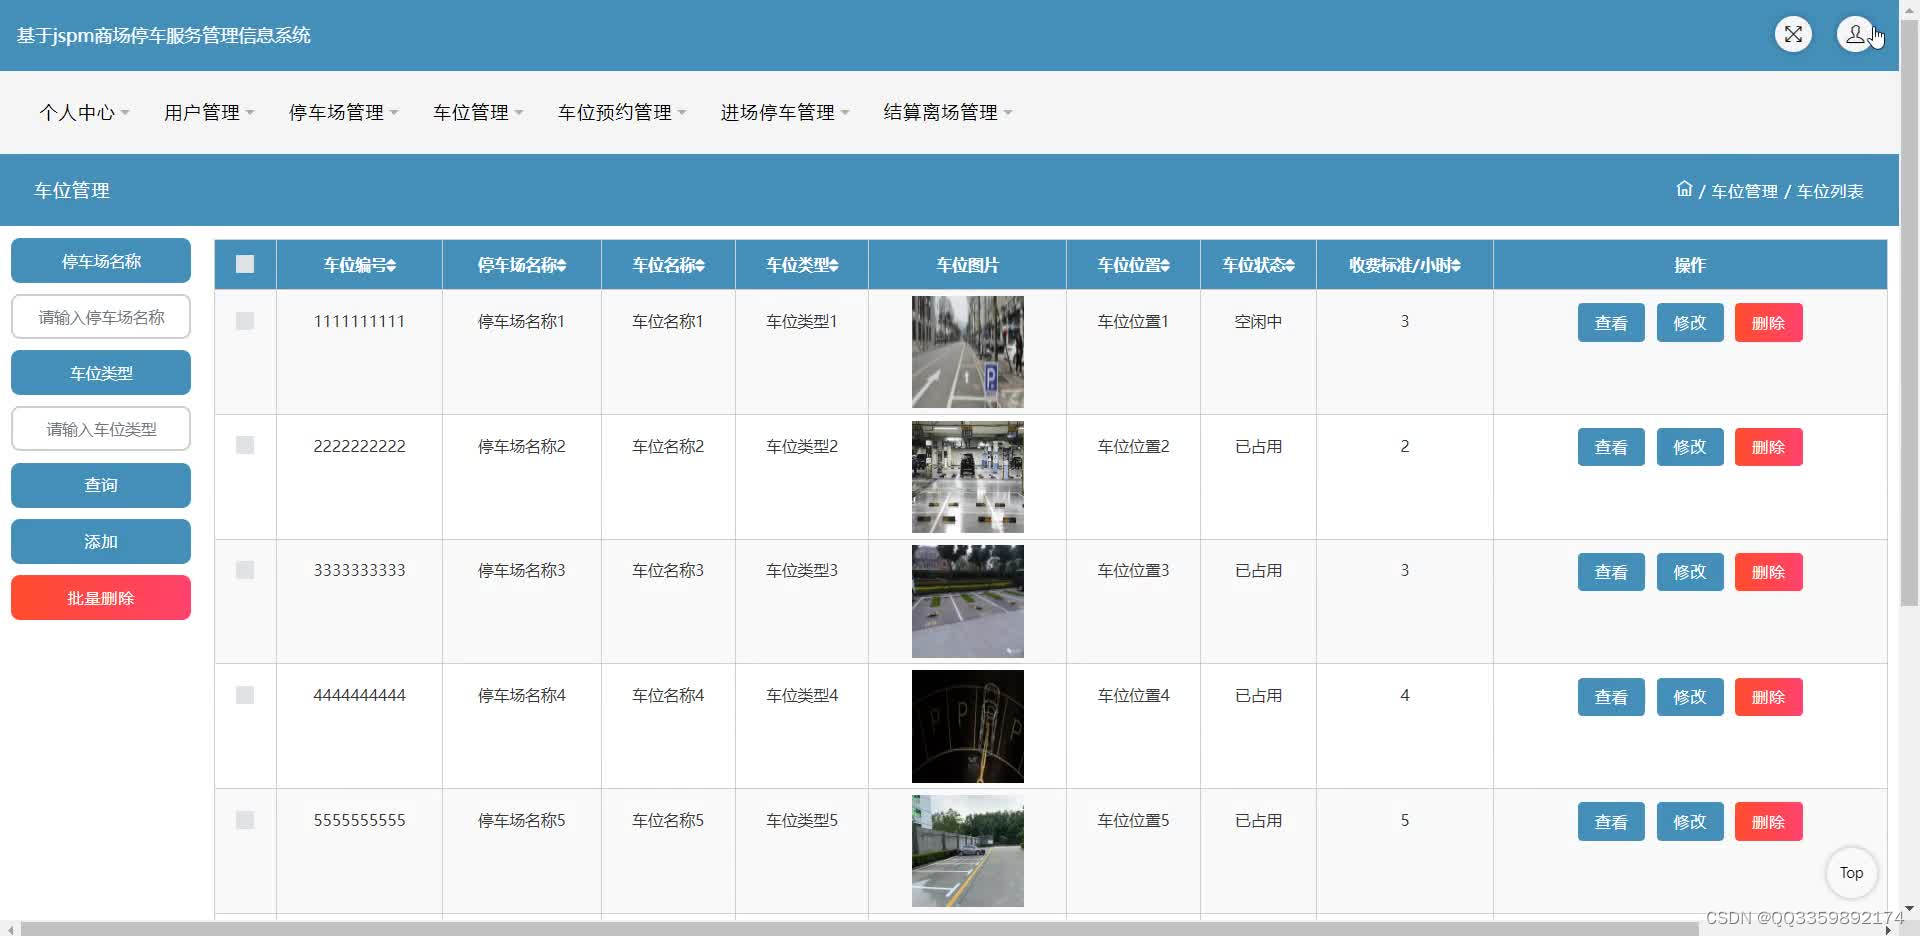Sort by 车位名称 column header
The height and width of the screenshot is (936, 1920).
pos(668,265)
